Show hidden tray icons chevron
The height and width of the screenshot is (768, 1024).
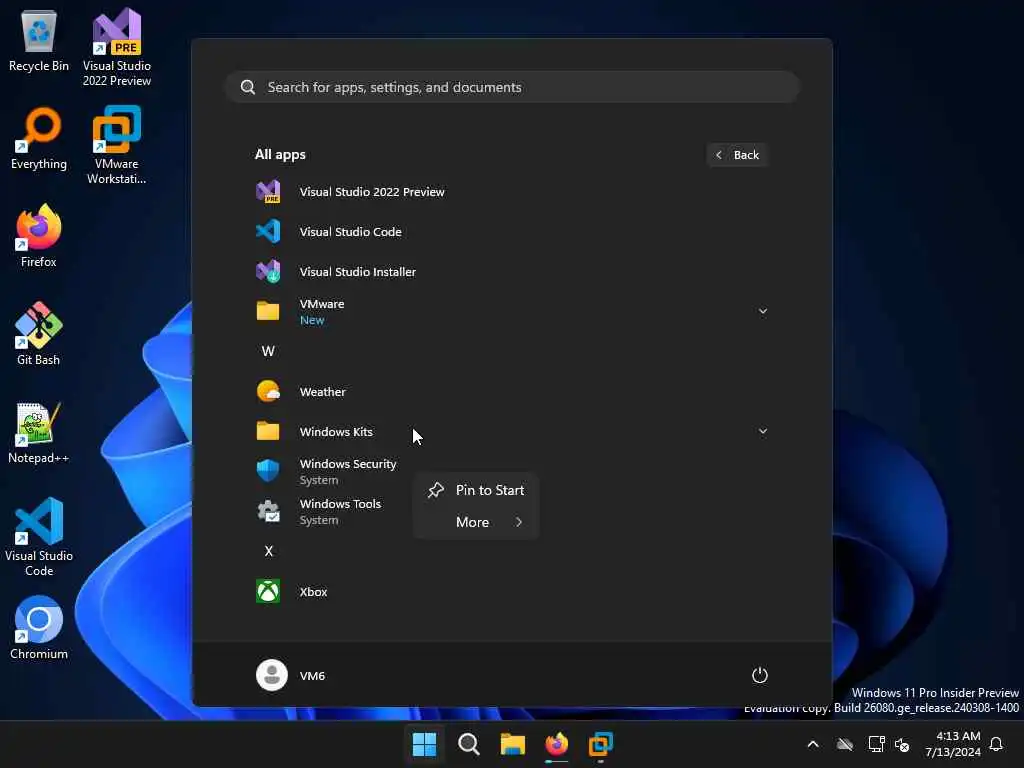click(813, 744)
